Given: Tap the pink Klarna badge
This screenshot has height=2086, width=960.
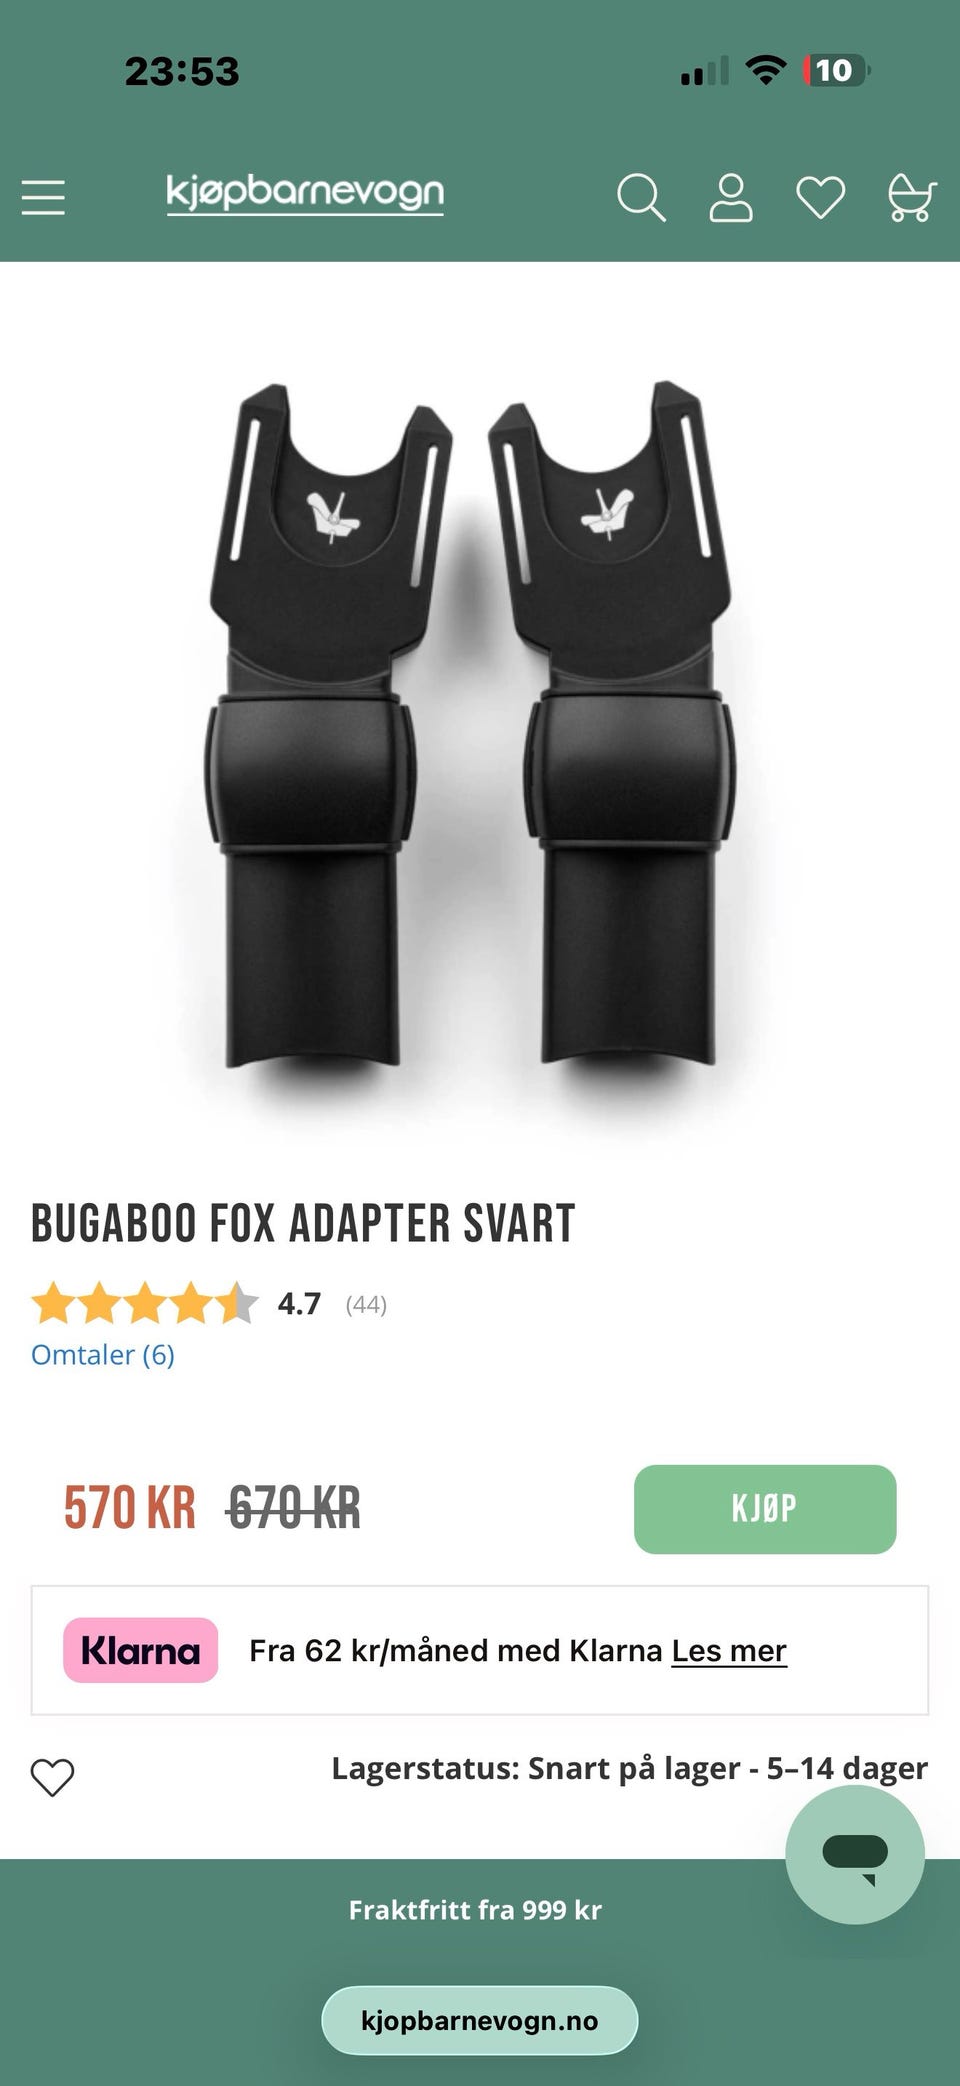Looking at the screenshot, I should 141,1650.
